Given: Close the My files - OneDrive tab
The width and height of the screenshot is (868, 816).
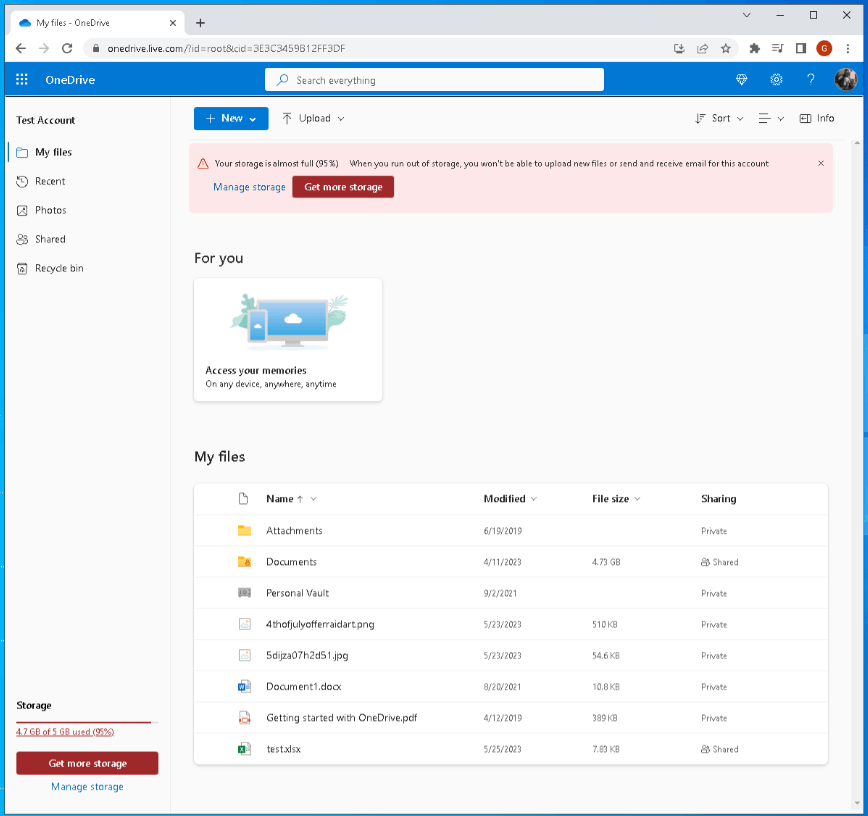Looking at the screenshot, I should [x=173, y=23].
